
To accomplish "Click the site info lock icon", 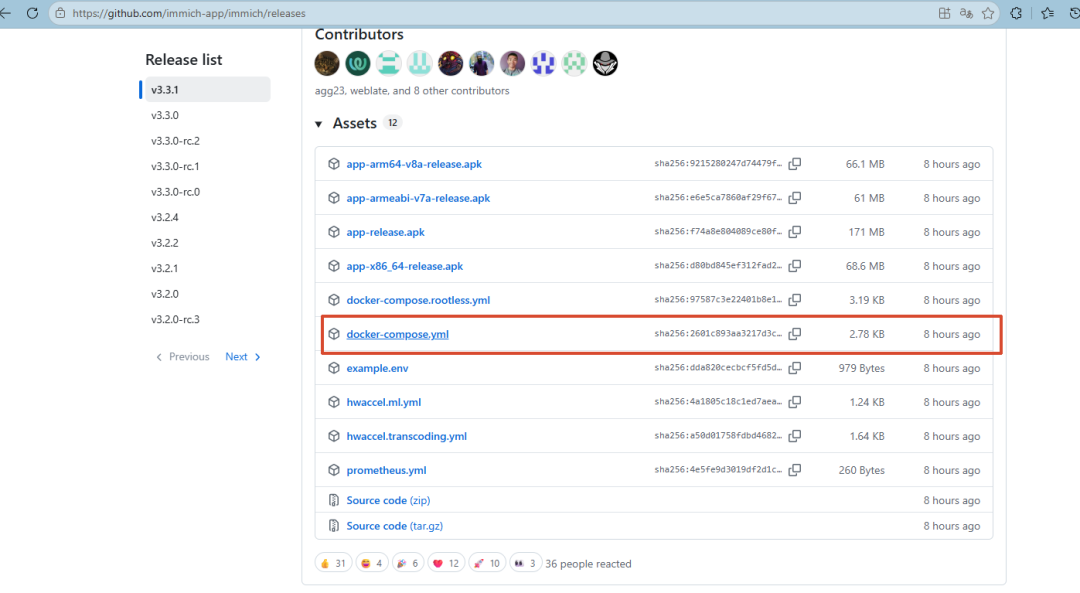I will [61, 13].
